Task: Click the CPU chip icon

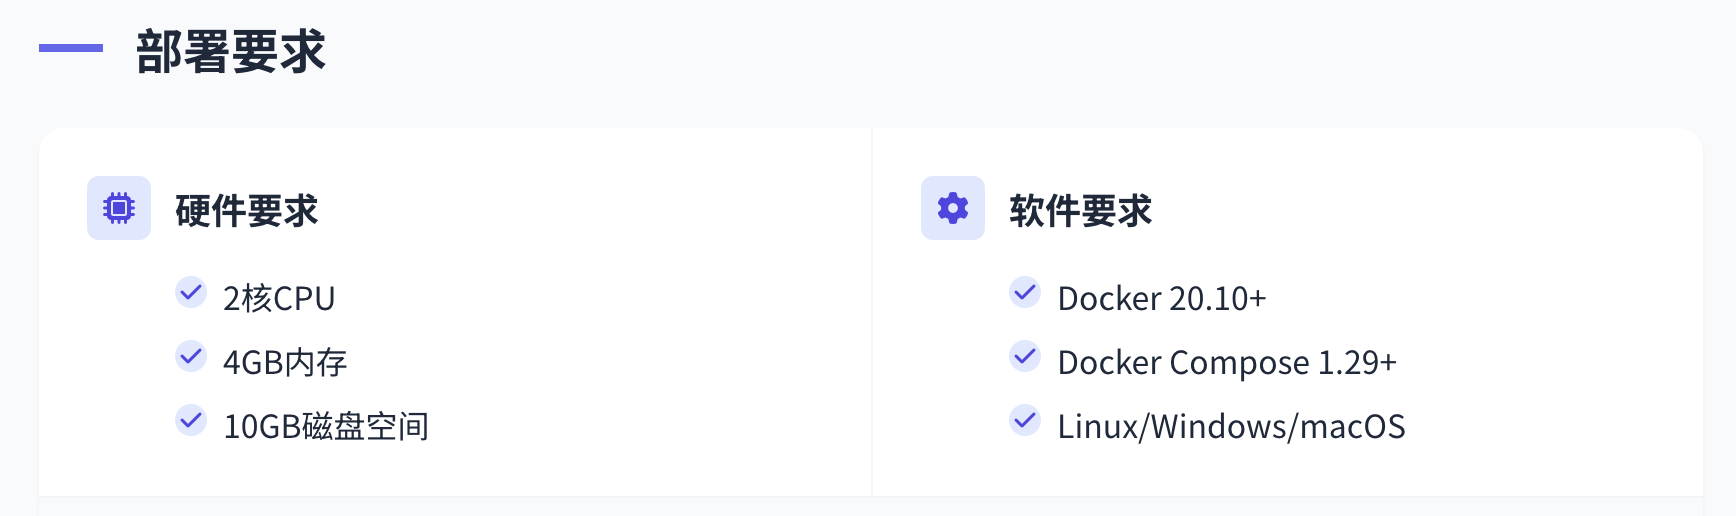Action: tap(119, 208)
